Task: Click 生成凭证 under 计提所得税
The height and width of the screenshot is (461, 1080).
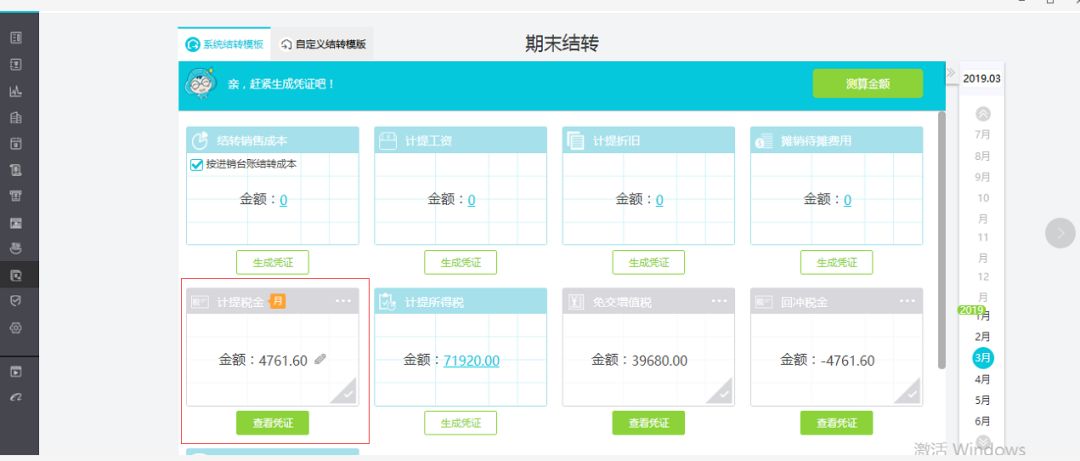Action: pyautogui.click(x=461, y=423)
